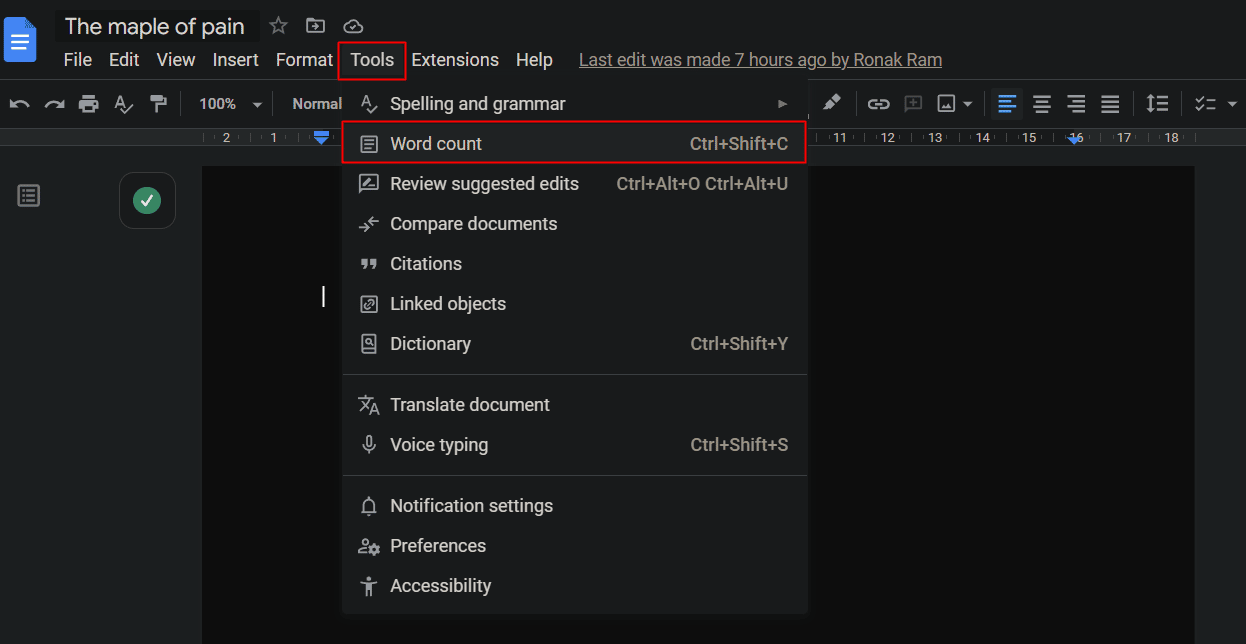
Task: Close the Tools menu
Action: click(x=372, y=60)
